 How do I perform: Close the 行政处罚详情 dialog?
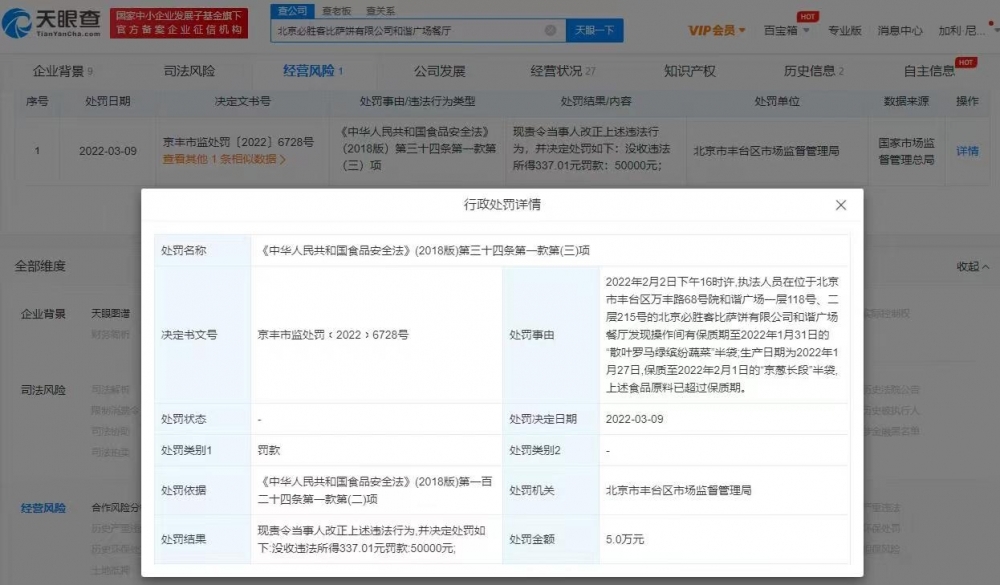(x=841, y=205)
